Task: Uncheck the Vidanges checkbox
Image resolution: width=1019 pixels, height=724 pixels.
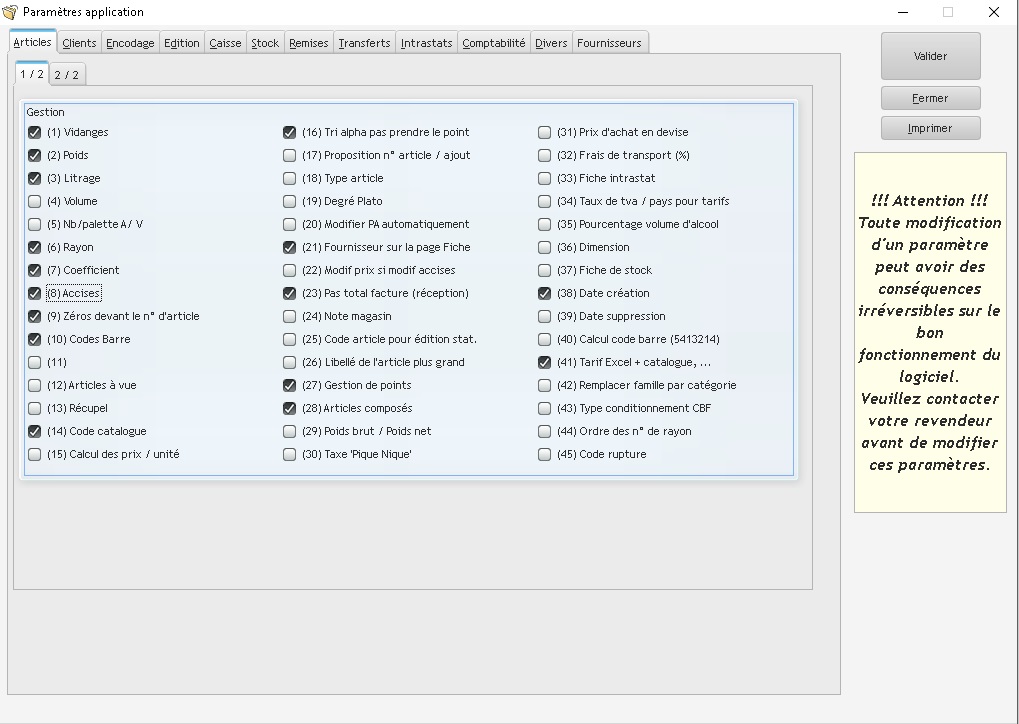Action: point(35,132)
